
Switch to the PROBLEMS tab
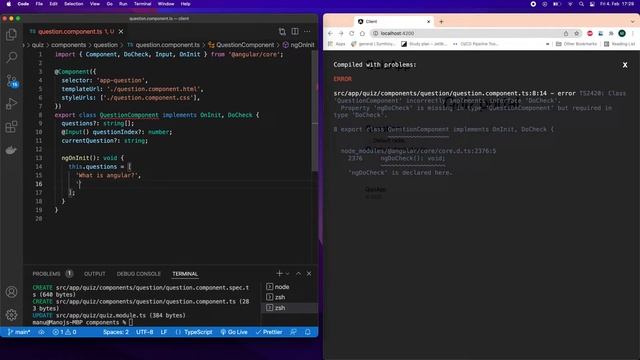click(x=46, y=274)
